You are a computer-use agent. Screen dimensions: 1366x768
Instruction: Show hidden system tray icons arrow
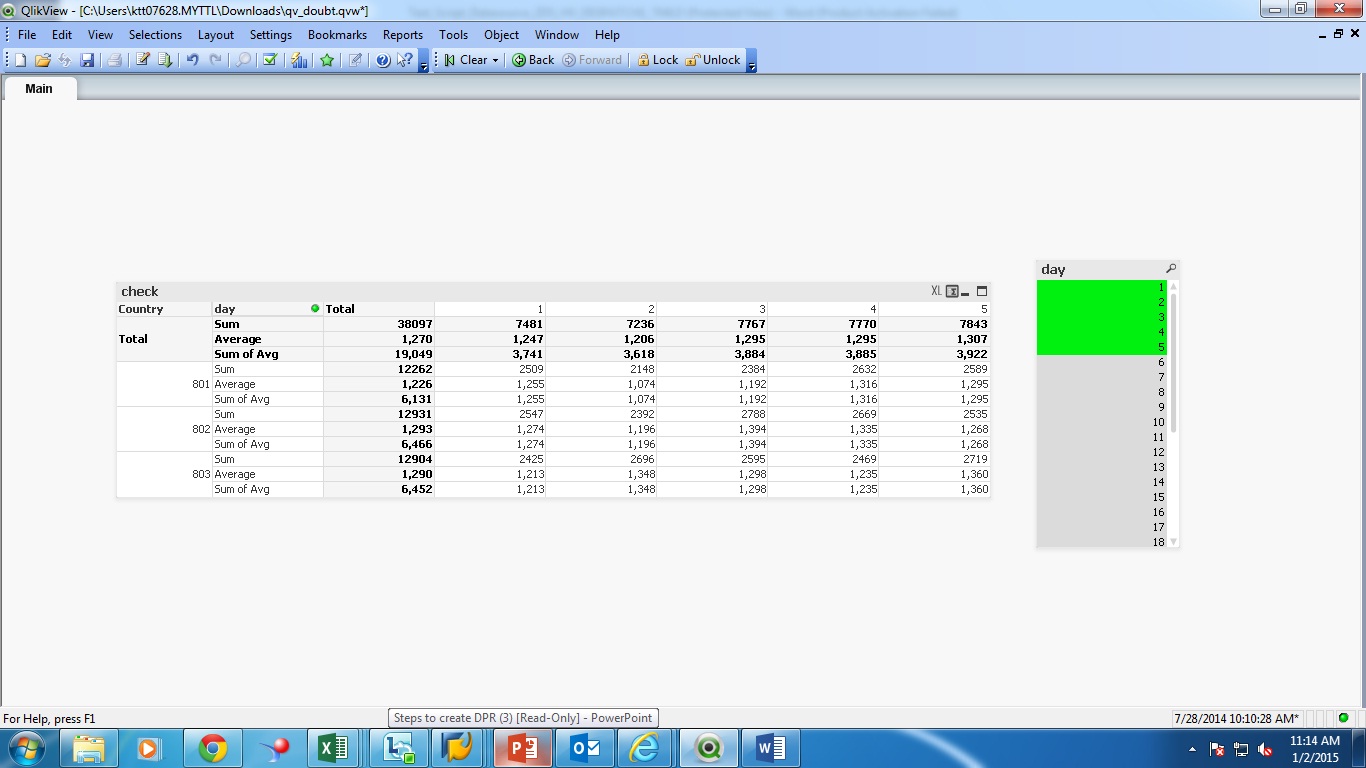(1192, 749)
